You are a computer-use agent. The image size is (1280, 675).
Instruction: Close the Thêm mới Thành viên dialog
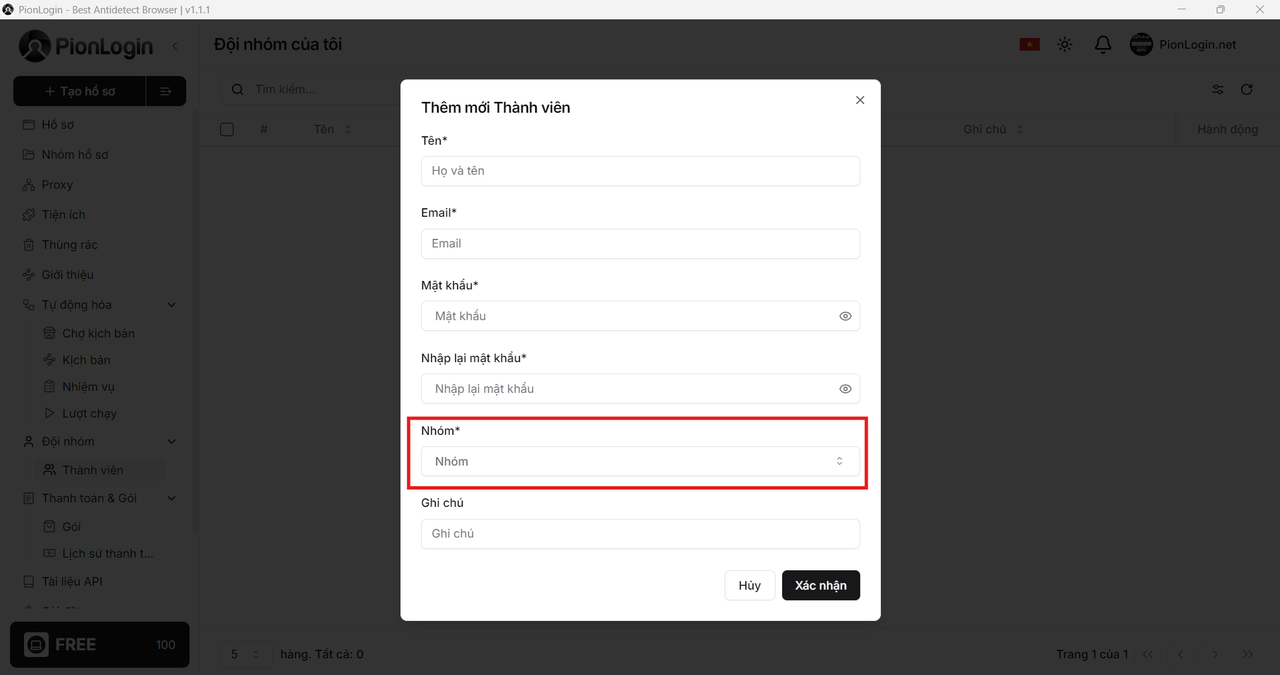(x=860, y=100)
